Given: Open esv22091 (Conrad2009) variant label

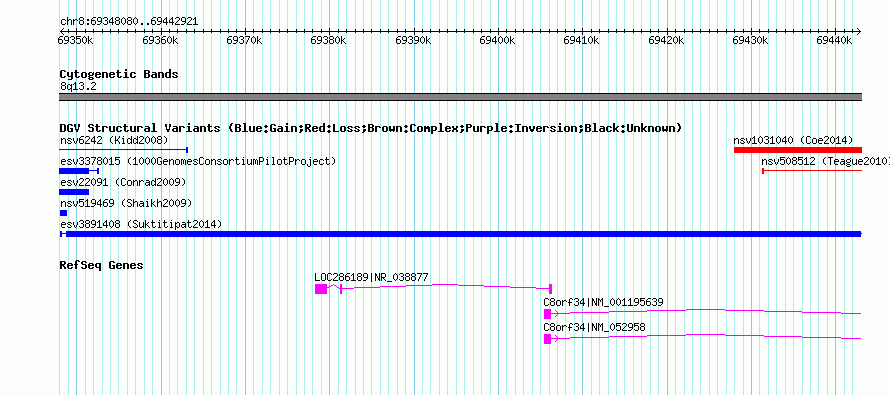Looking at the screenshot, I should [x=123, y=182].
